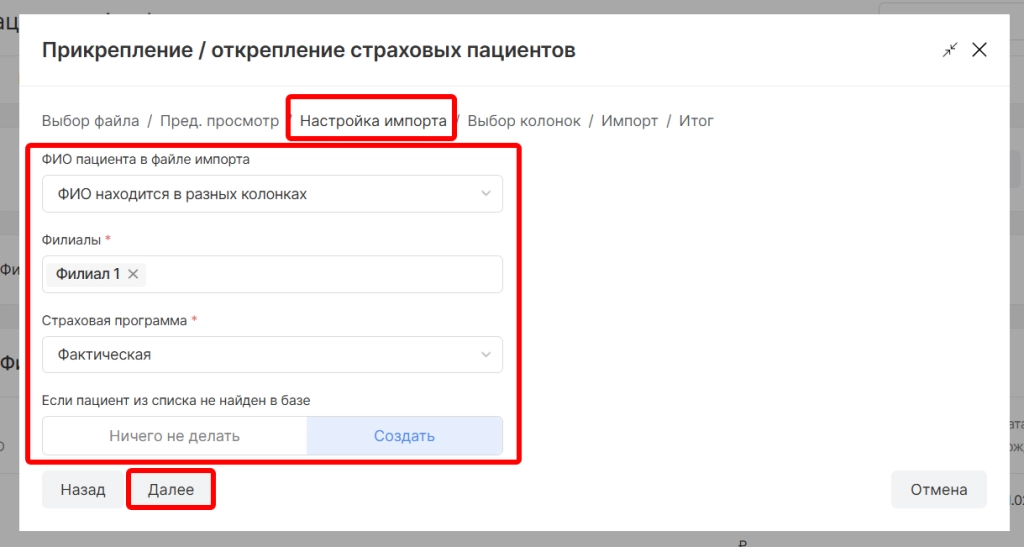
Task: Click the Филиал 1 tag label
Action: pos(88,274)
